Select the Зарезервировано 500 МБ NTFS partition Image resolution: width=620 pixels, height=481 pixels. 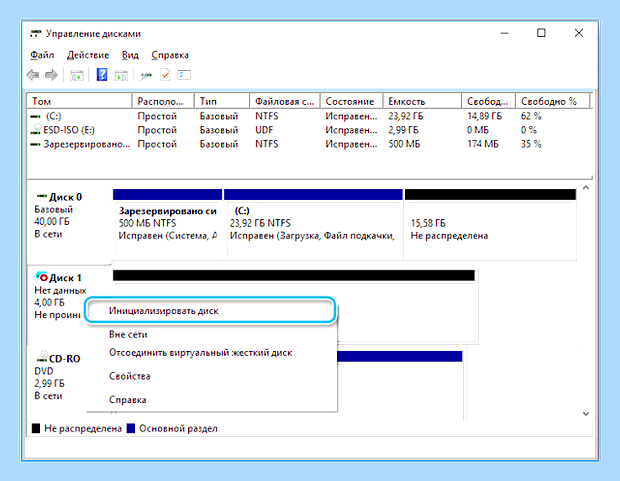168,224
